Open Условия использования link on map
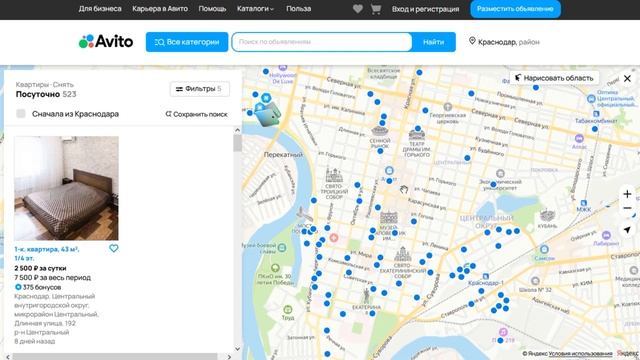Viewport: 640px width, 360px height. pyautogui.click(x=580, y=353)
